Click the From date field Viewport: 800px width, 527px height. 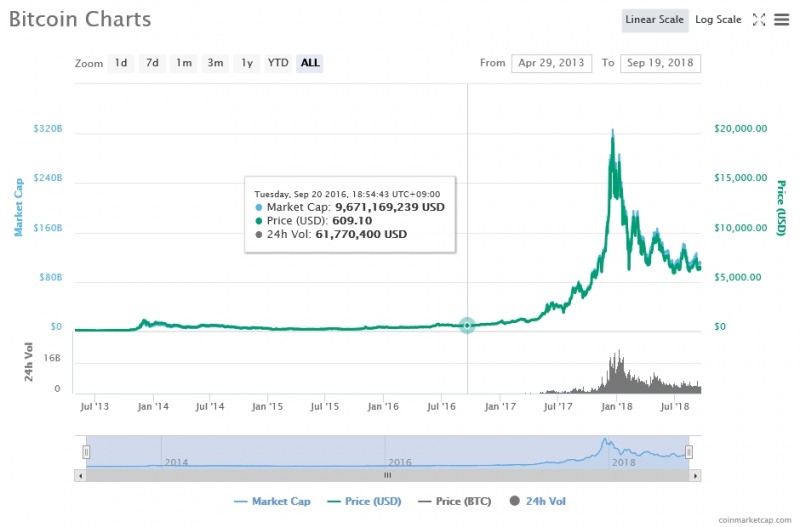coord(551,63)
